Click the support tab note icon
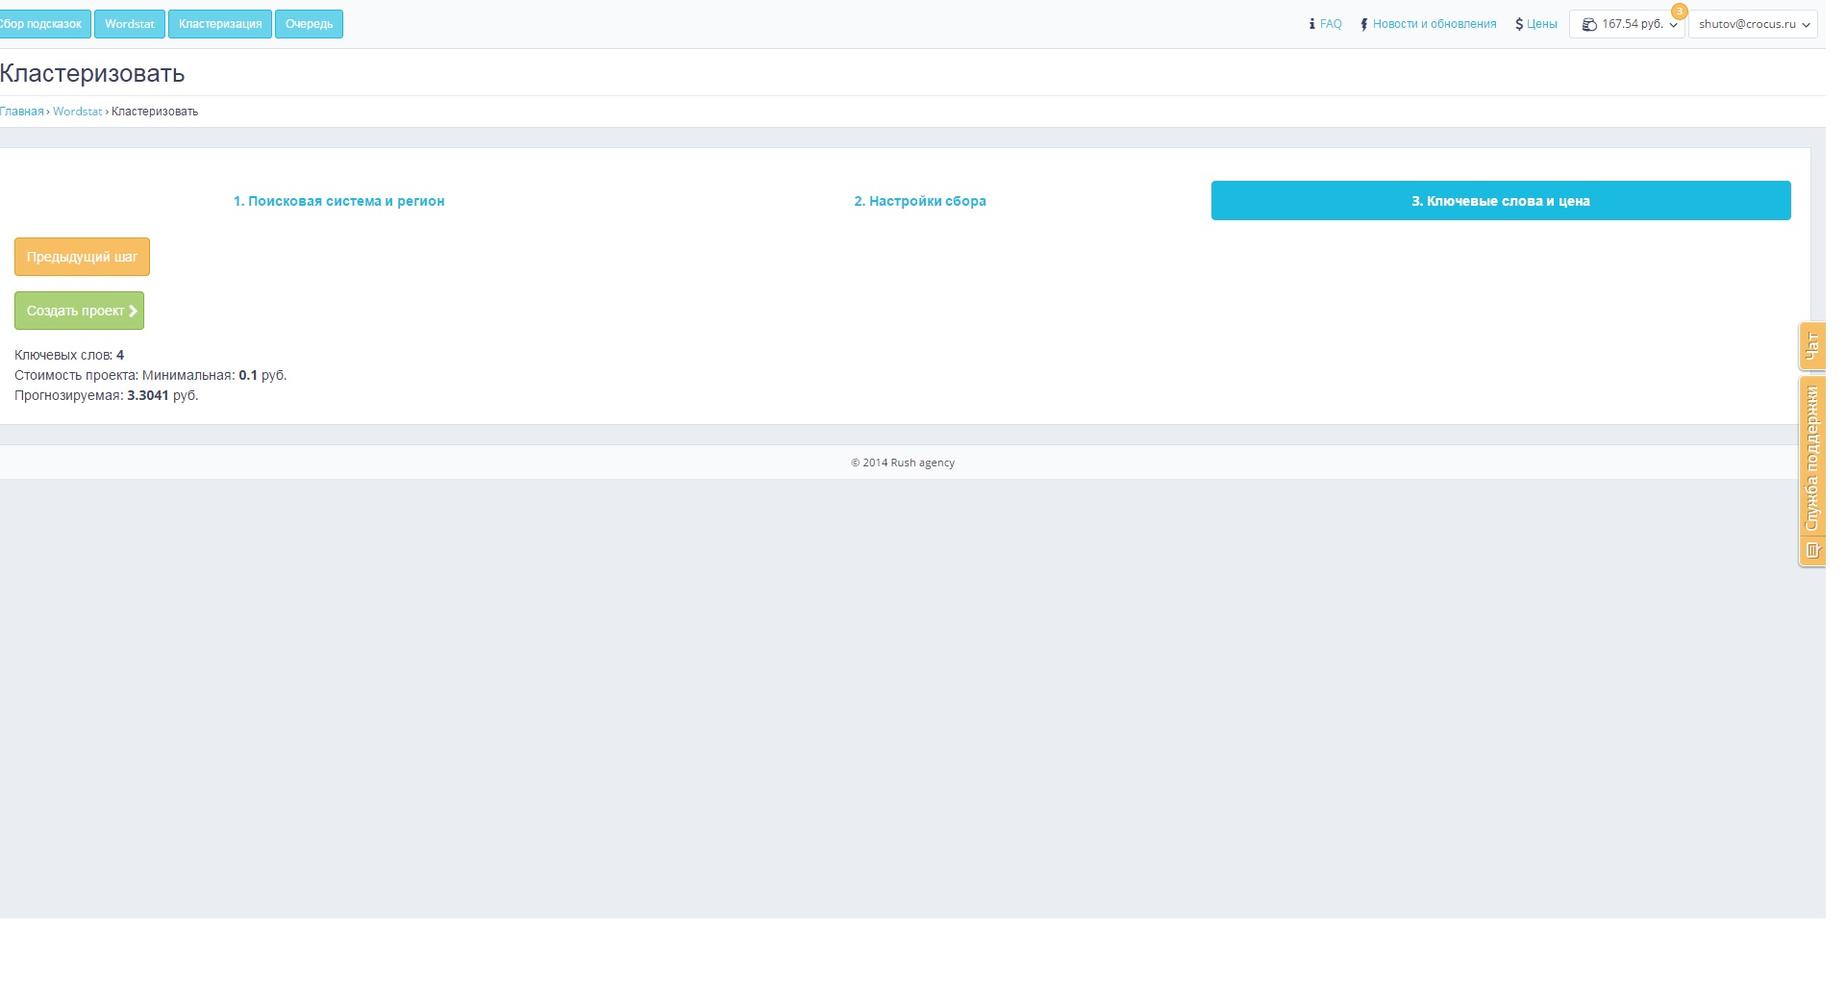 (x=1813, y=550)
